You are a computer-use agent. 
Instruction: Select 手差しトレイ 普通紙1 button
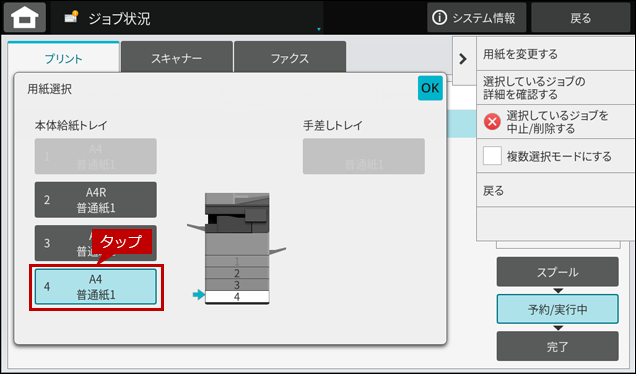tap(364, 156)
